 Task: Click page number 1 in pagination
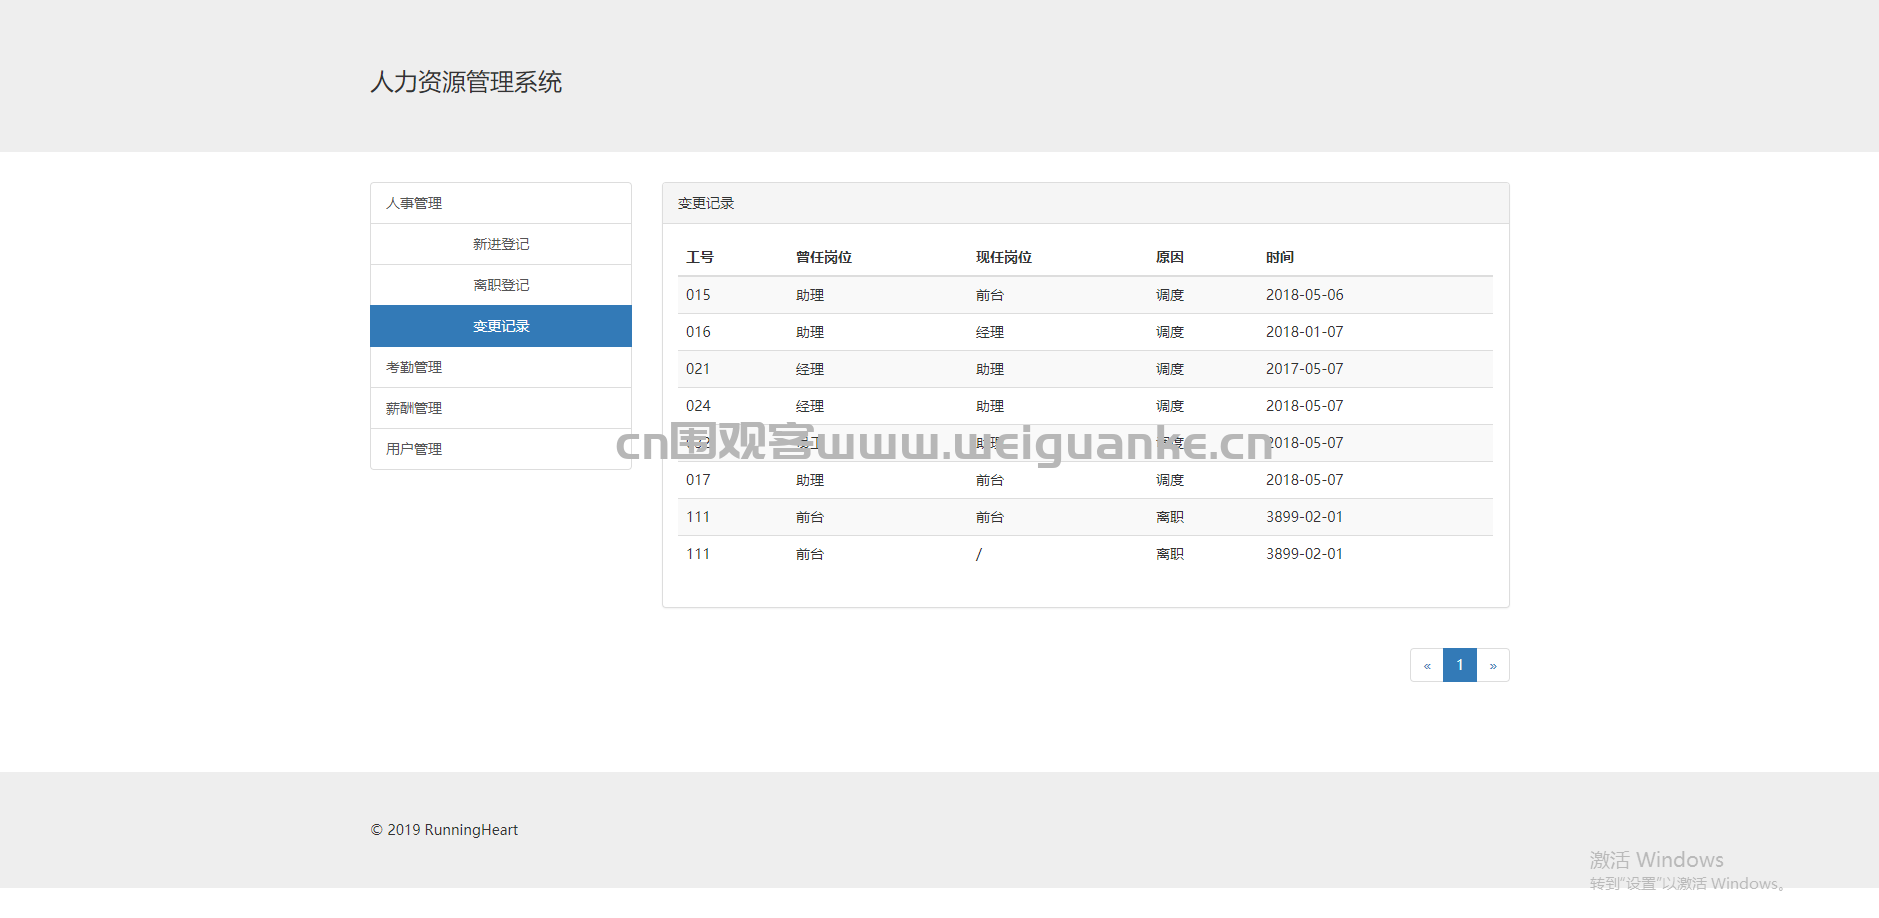(x=1460, y=665)
